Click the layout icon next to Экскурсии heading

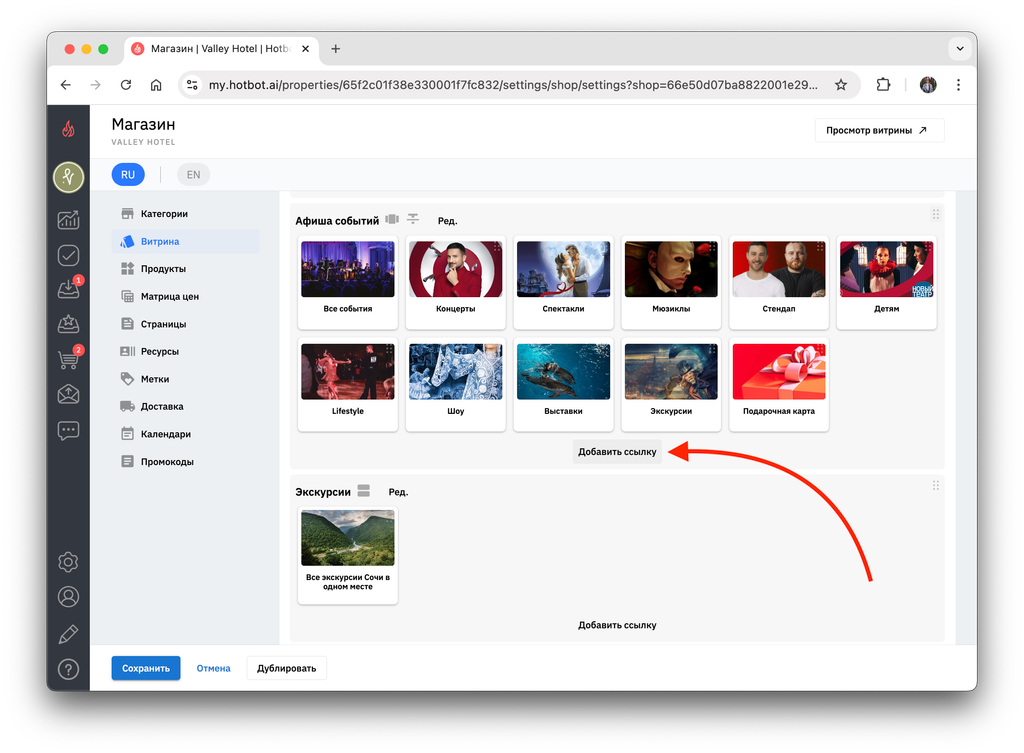[364, 490]
